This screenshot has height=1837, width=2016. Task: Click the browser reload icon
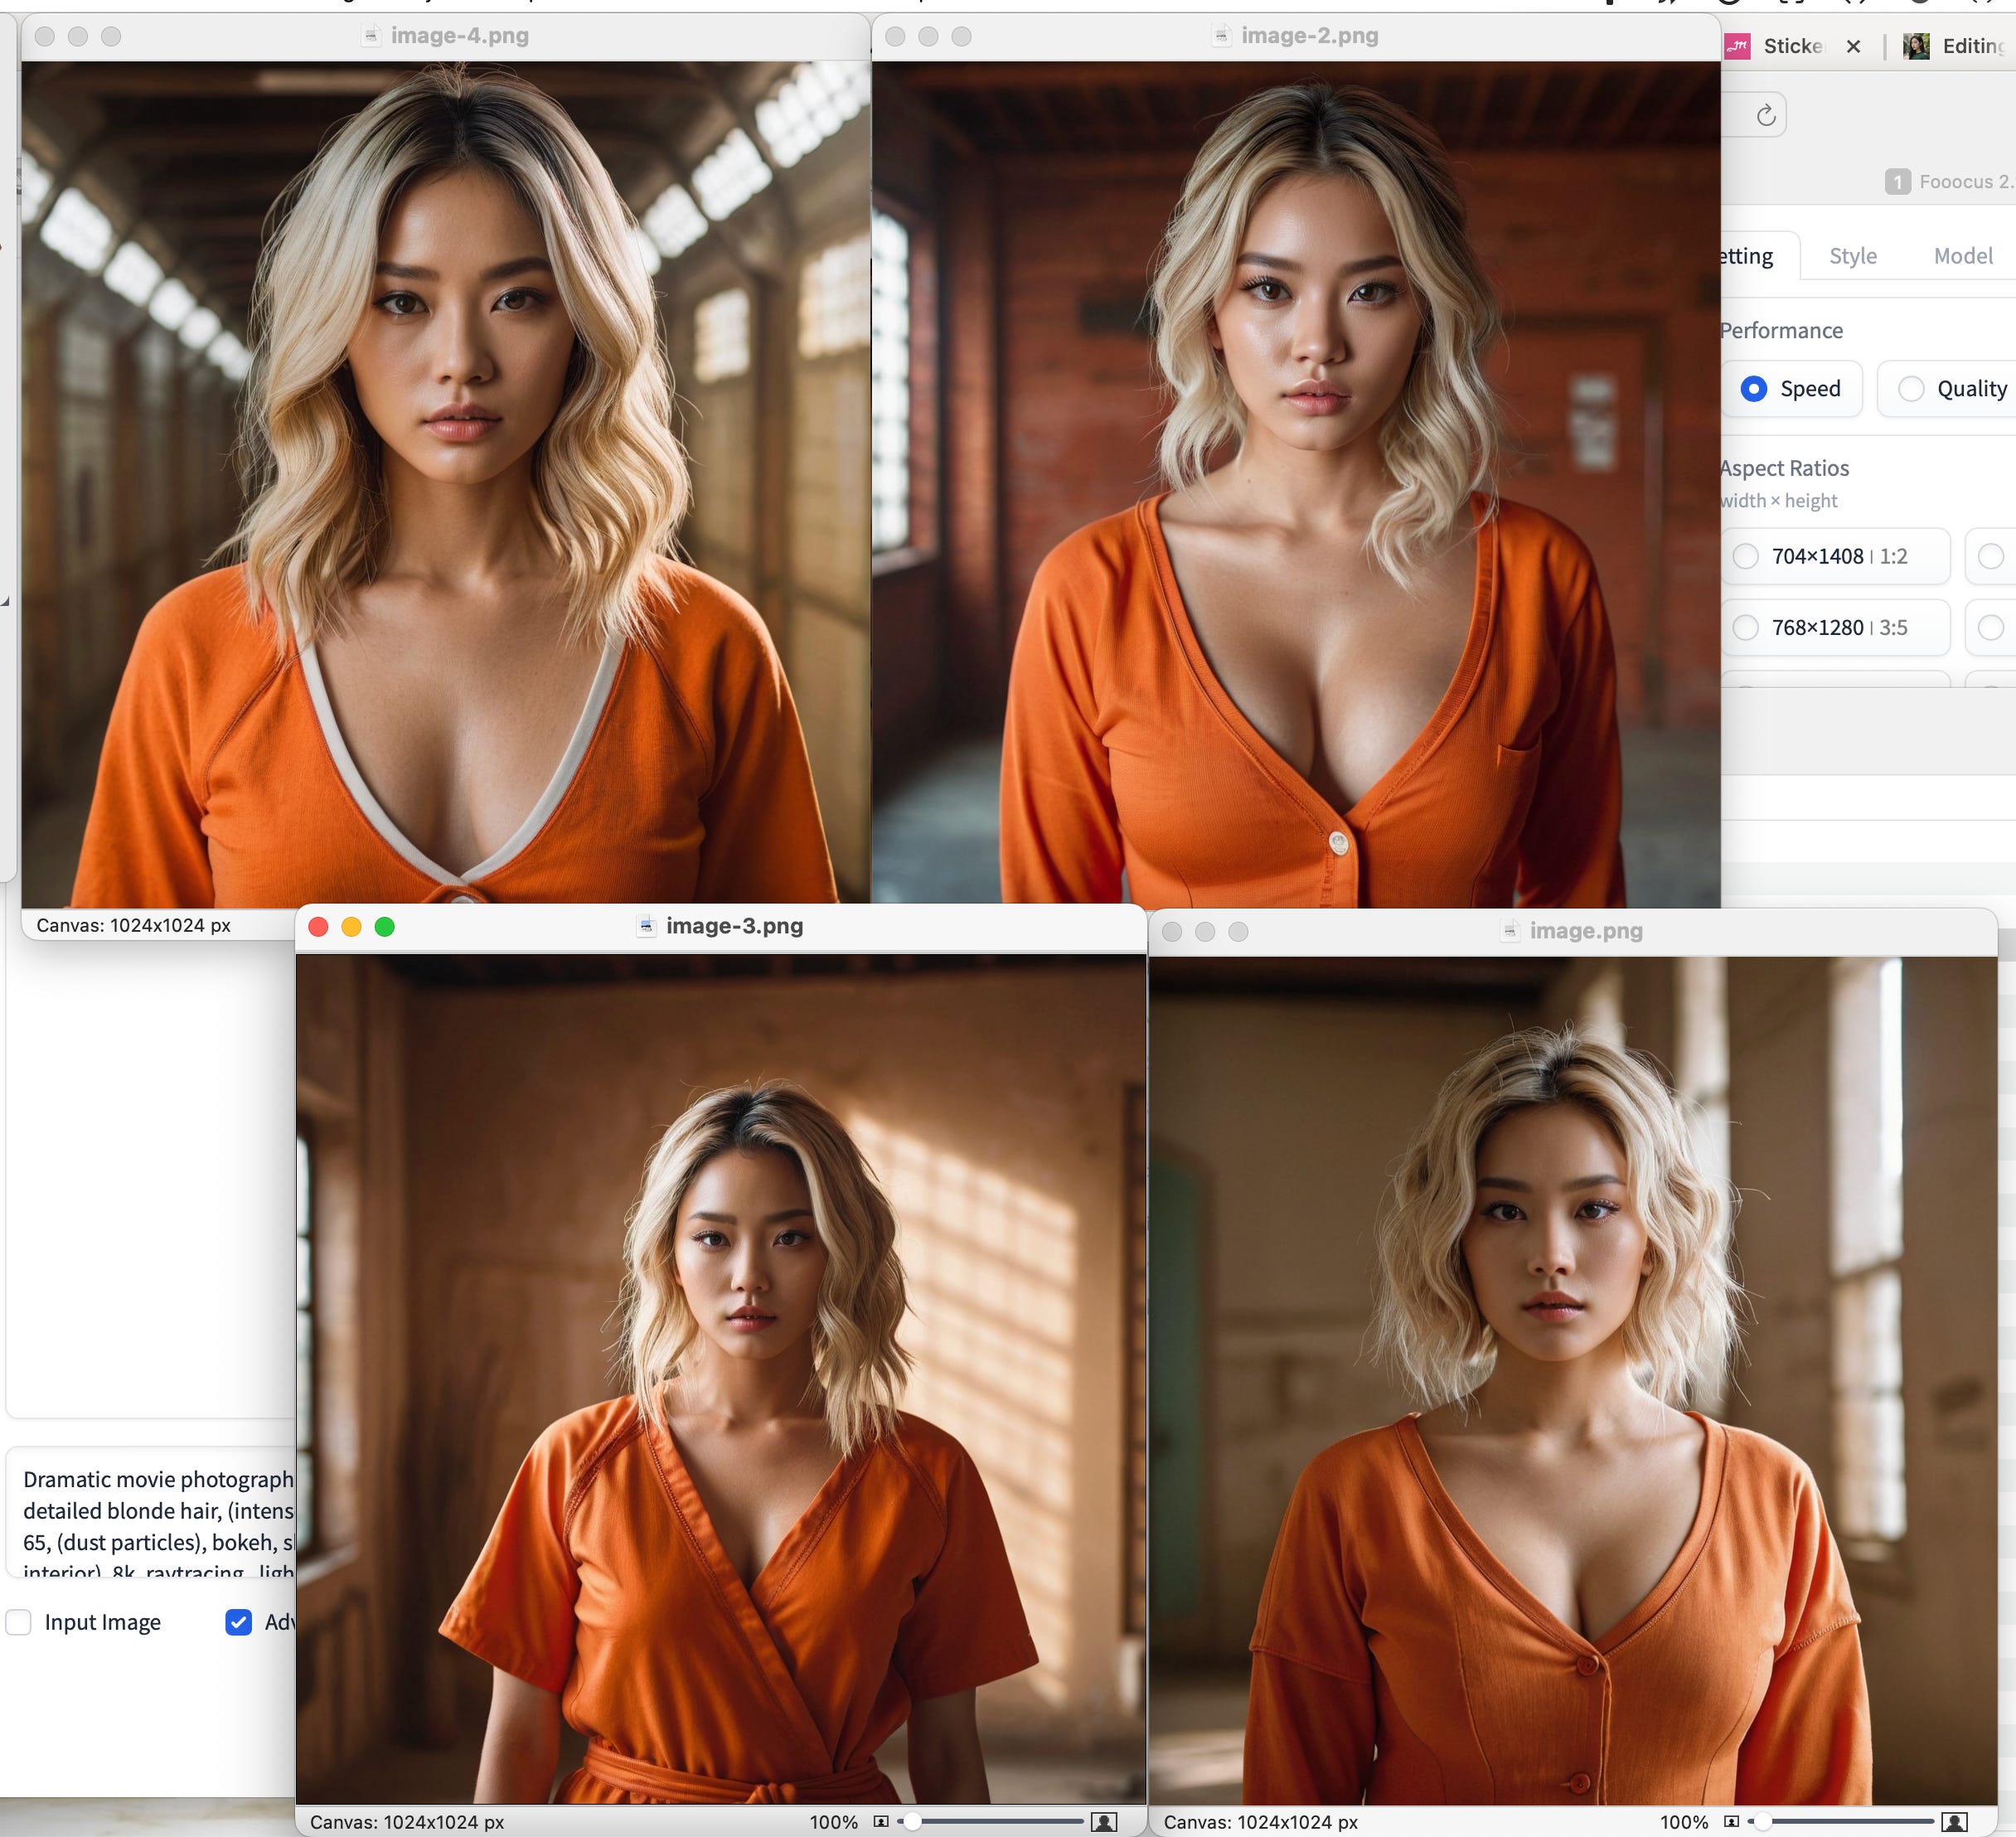[1766, 115]
